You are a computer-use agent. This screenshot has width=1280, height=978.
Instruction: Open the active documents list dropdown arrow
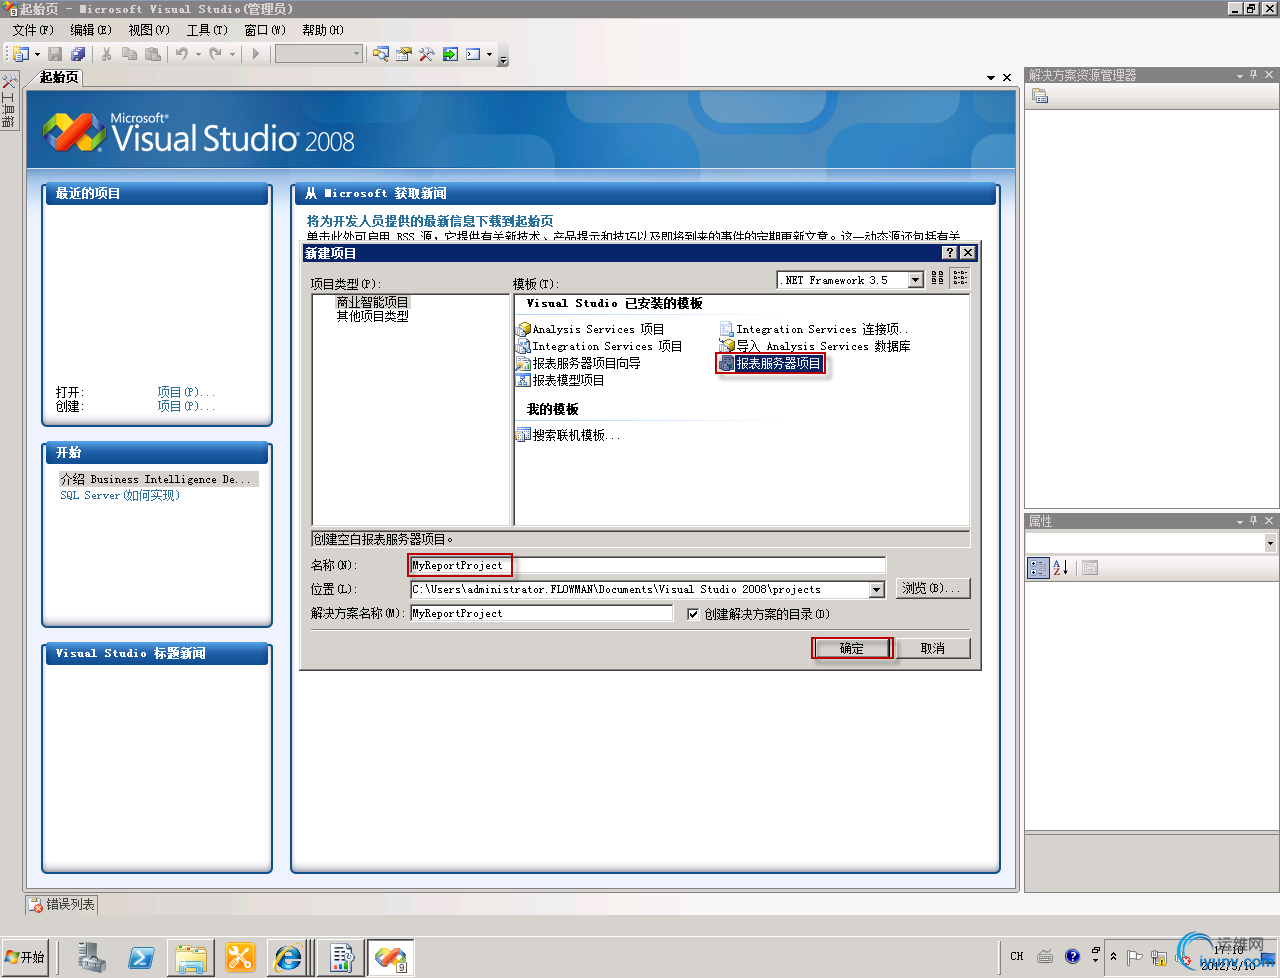pos(991,77)
